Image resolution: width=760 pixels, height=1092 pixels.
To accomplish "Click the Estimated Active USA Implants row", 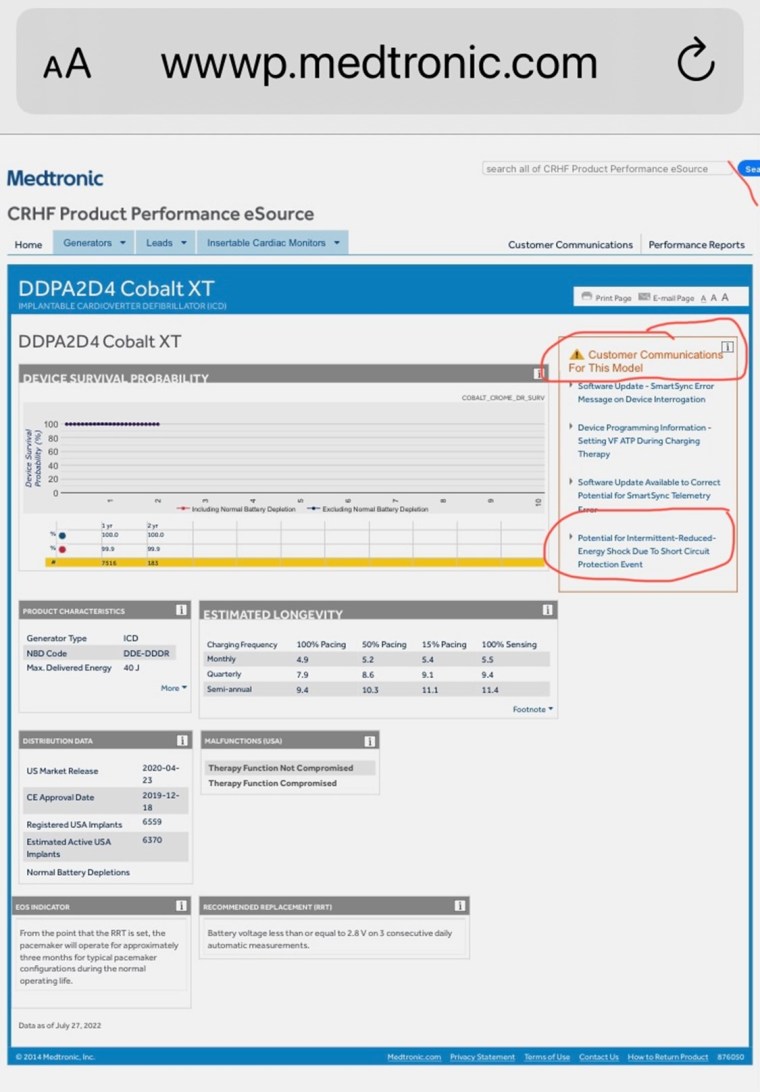I will tap(106, 847).
